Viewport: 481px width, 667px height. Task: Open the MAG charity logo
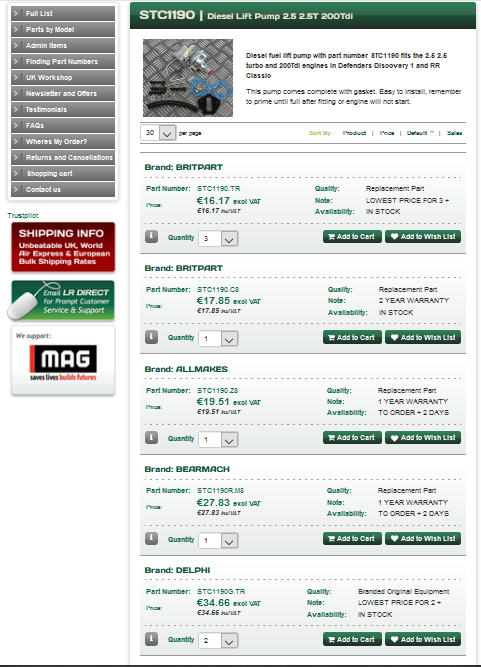pyautogui.click(x=63, y=361)
